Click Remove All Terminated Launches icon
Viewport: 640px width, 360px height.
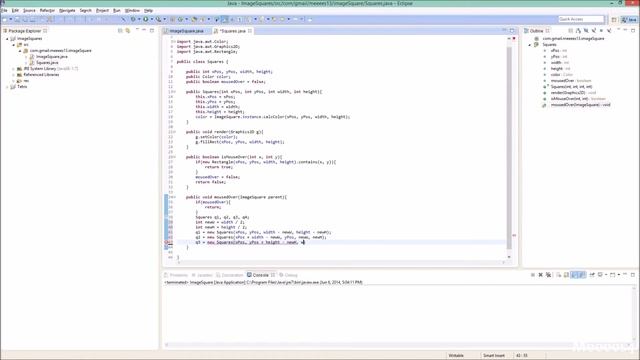549,275
